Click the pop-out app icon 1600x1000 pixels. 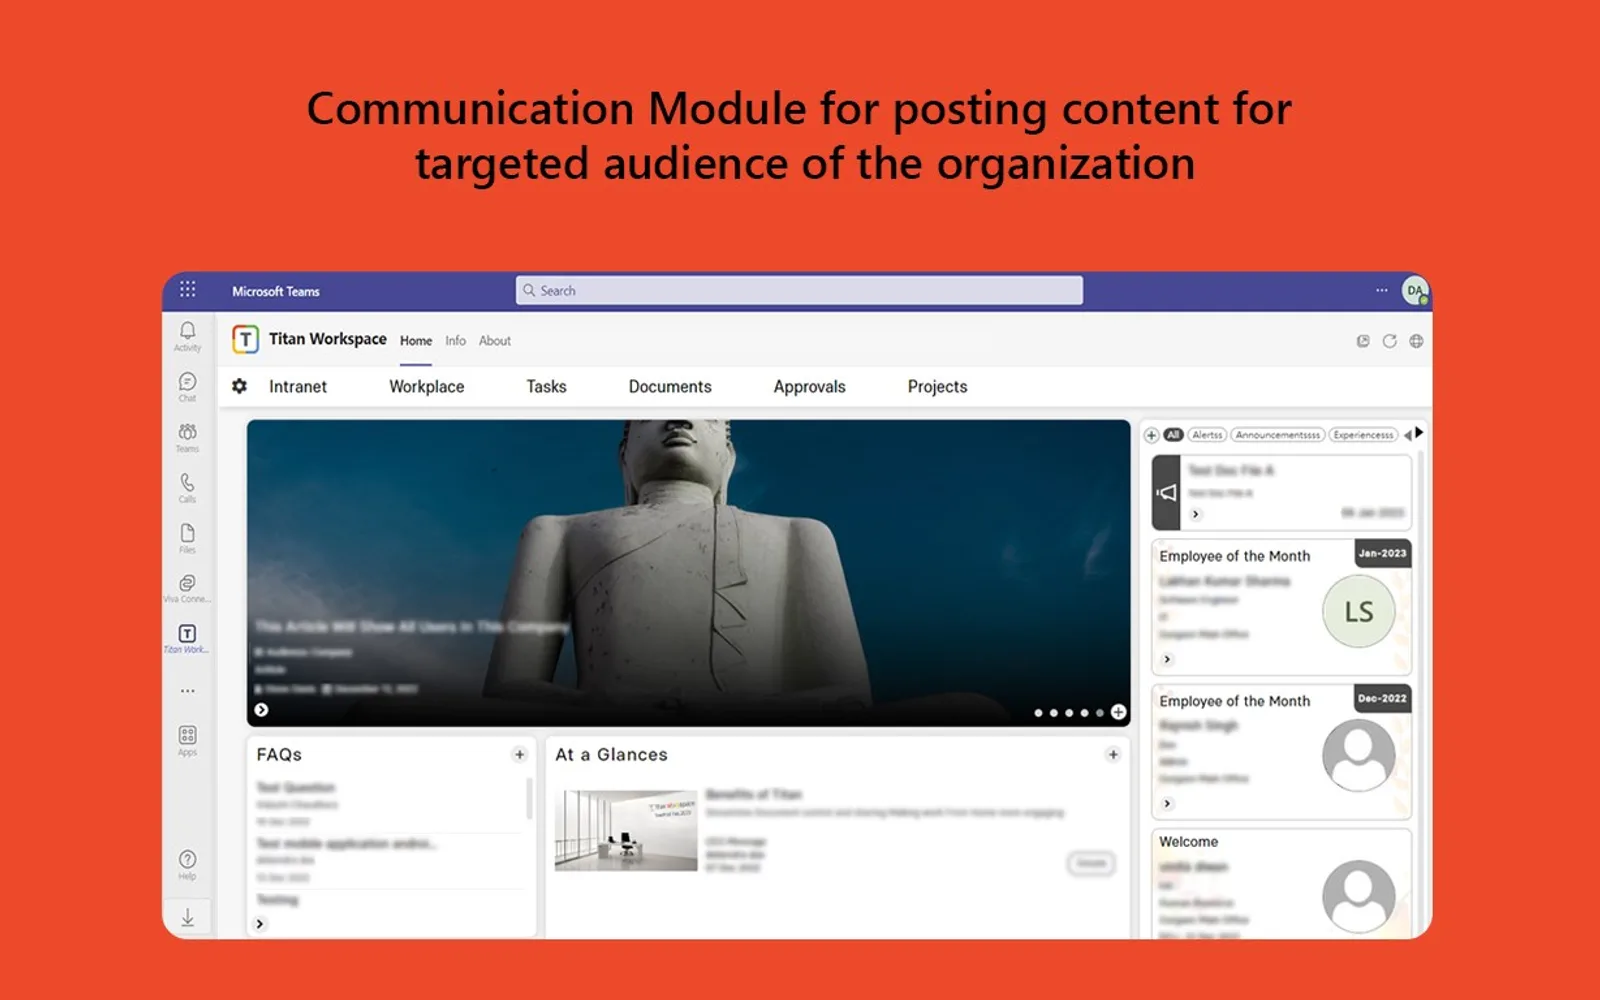(1363, 341)
